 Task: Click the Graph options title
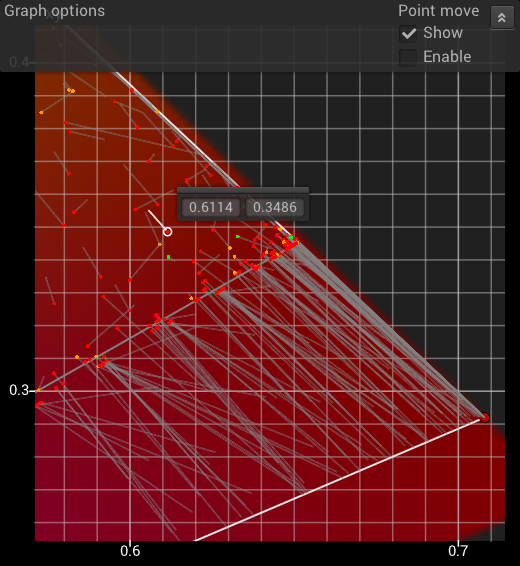(x=54, y=11)
